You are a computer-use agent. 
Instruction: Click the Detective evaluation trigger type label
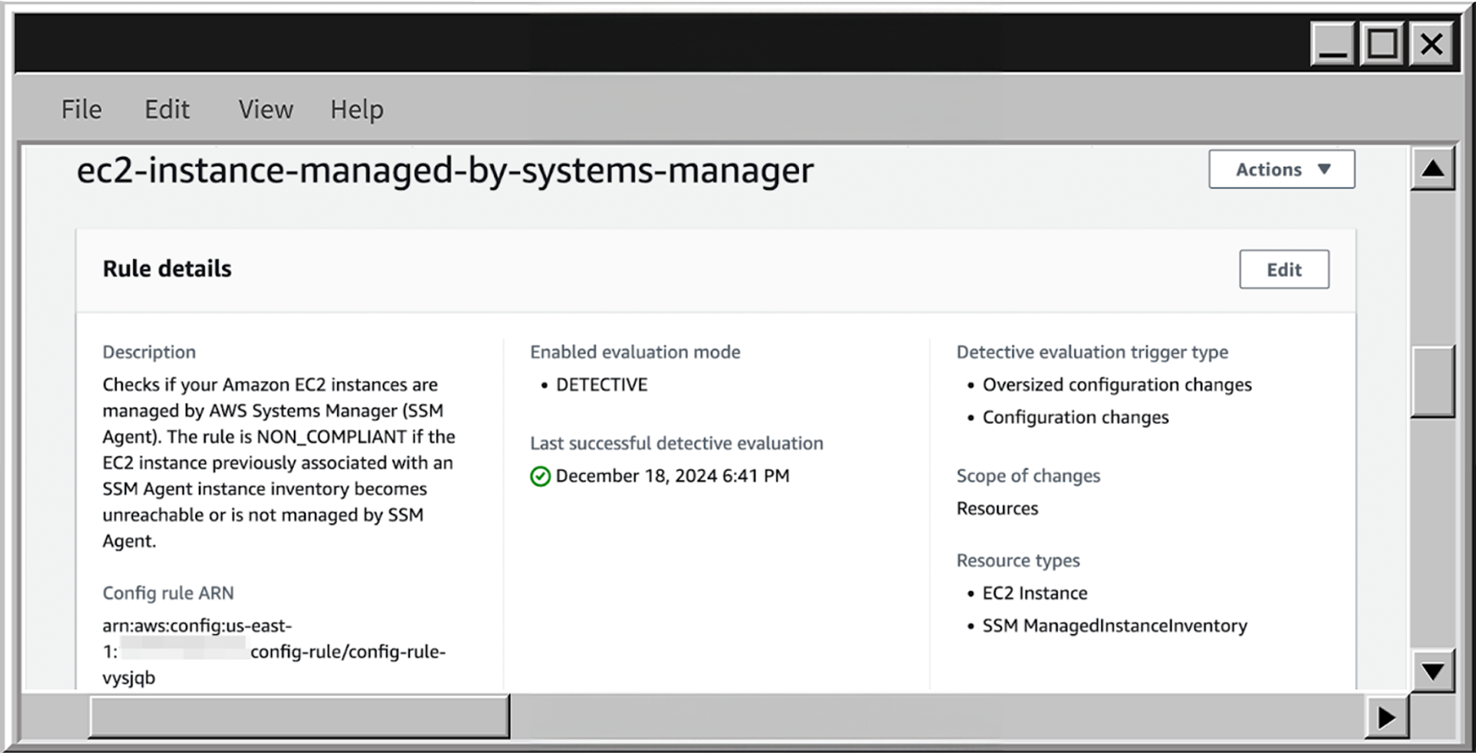click(x=1092, y=352)
